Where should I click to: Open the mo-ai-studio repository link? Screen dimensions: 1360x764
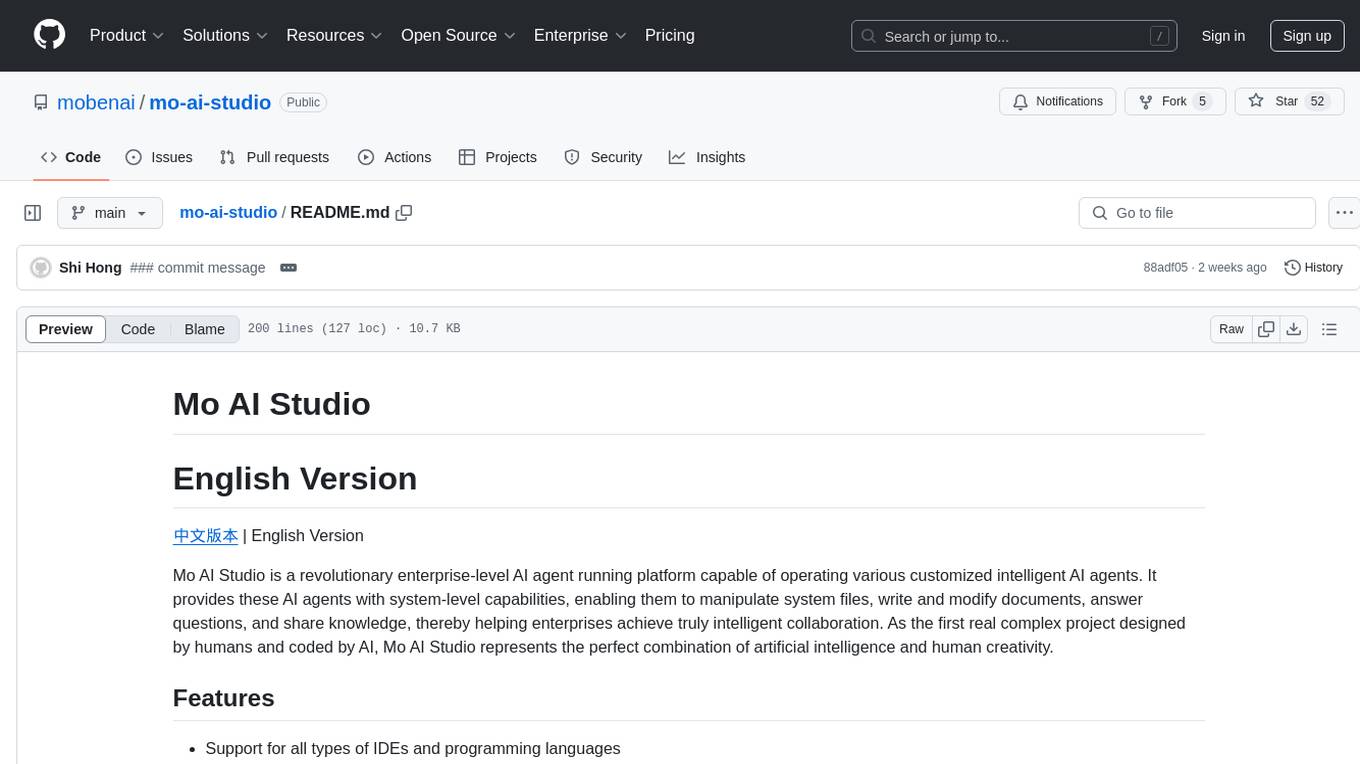210,102
